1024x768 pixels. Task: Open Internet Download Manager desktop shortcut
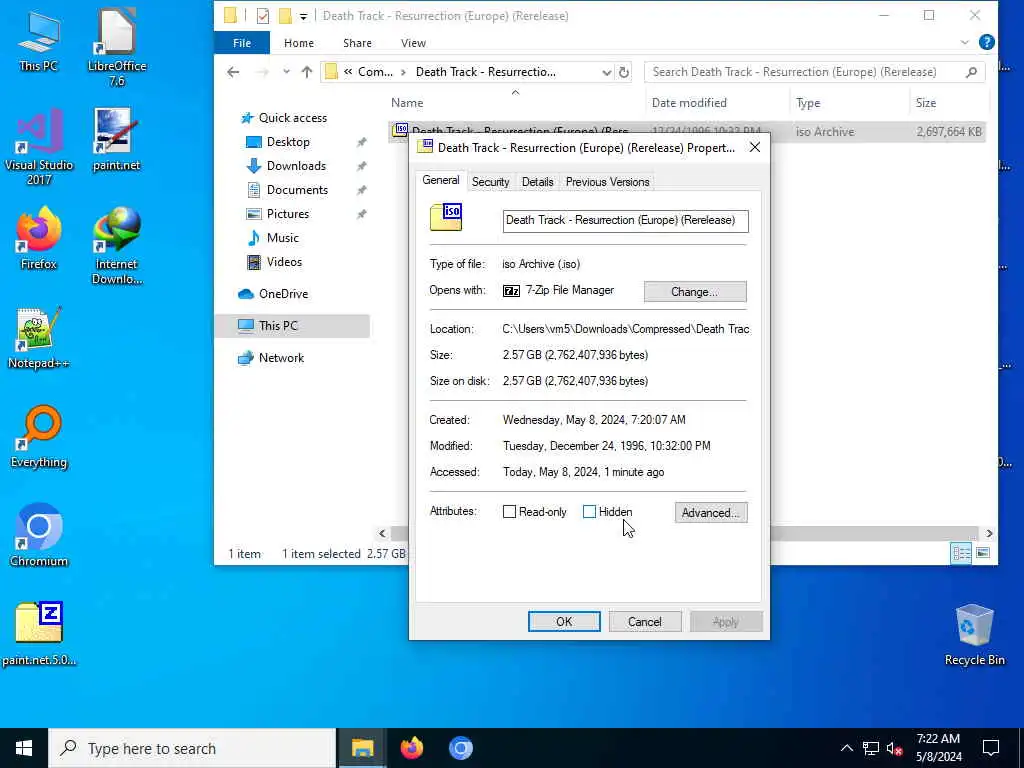click(x=117, y=246)
